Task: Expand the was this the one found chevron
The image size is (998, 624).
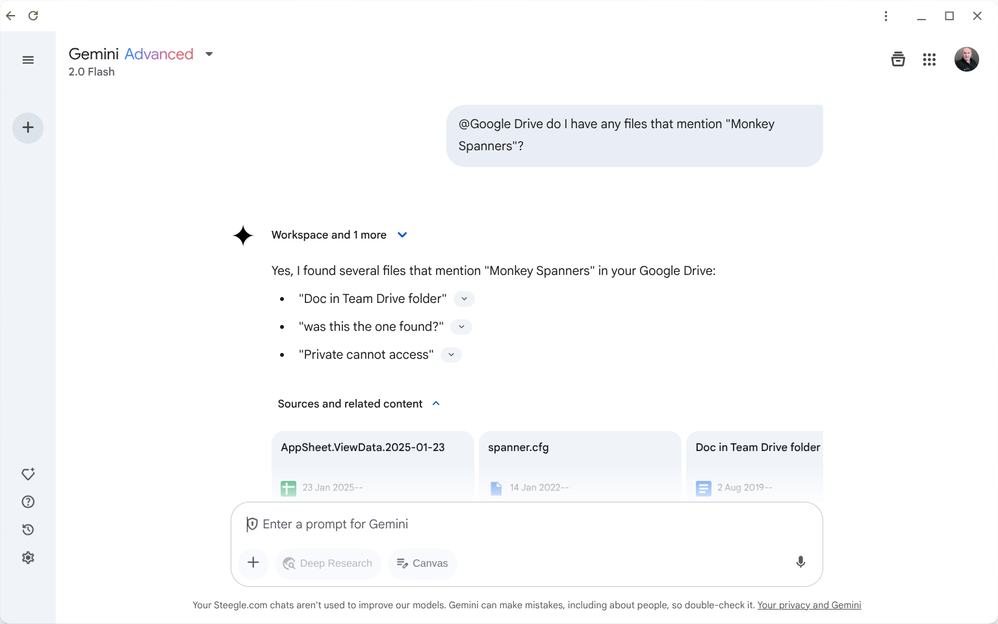Action: pyautogui.click(x=461, y=327)
